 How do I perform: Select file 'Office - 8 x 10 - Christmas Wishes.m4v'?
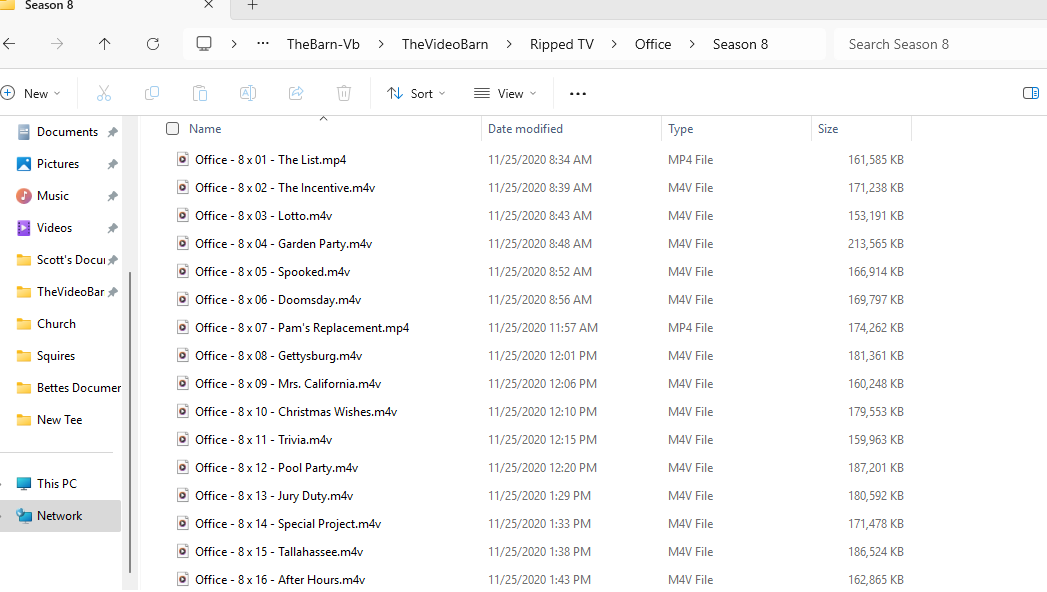pyautogui.click(x=296, y=412)
